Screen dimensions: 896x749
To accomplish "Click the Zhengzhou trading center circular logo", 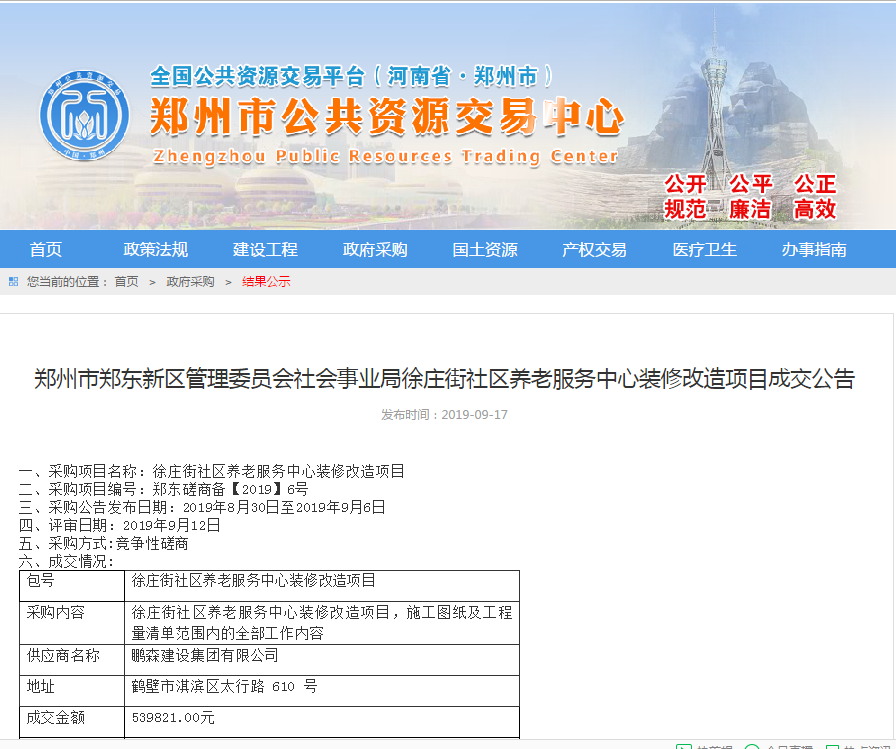I will click(85, 118).
